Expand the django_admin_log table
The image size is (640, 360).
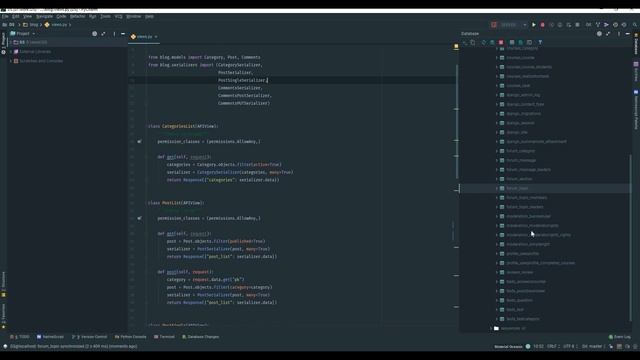click(x=497, y=95)
